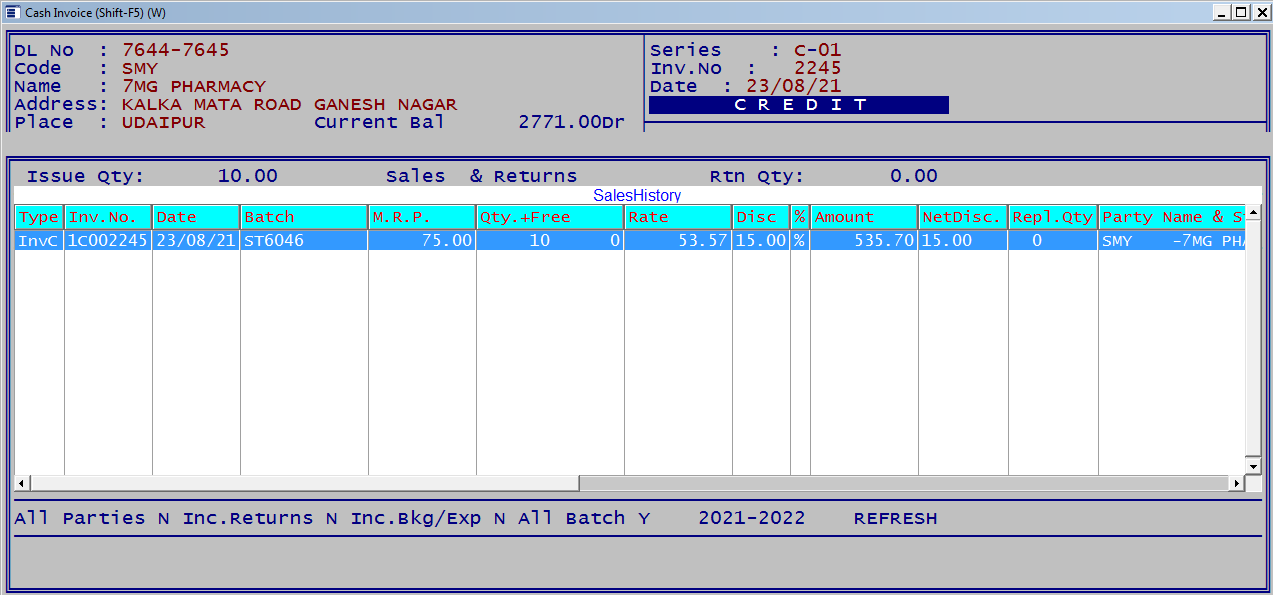1273x595 pixels.
Task: Click the Cash Invoice window title icon
Action: (x=11, y=12)
